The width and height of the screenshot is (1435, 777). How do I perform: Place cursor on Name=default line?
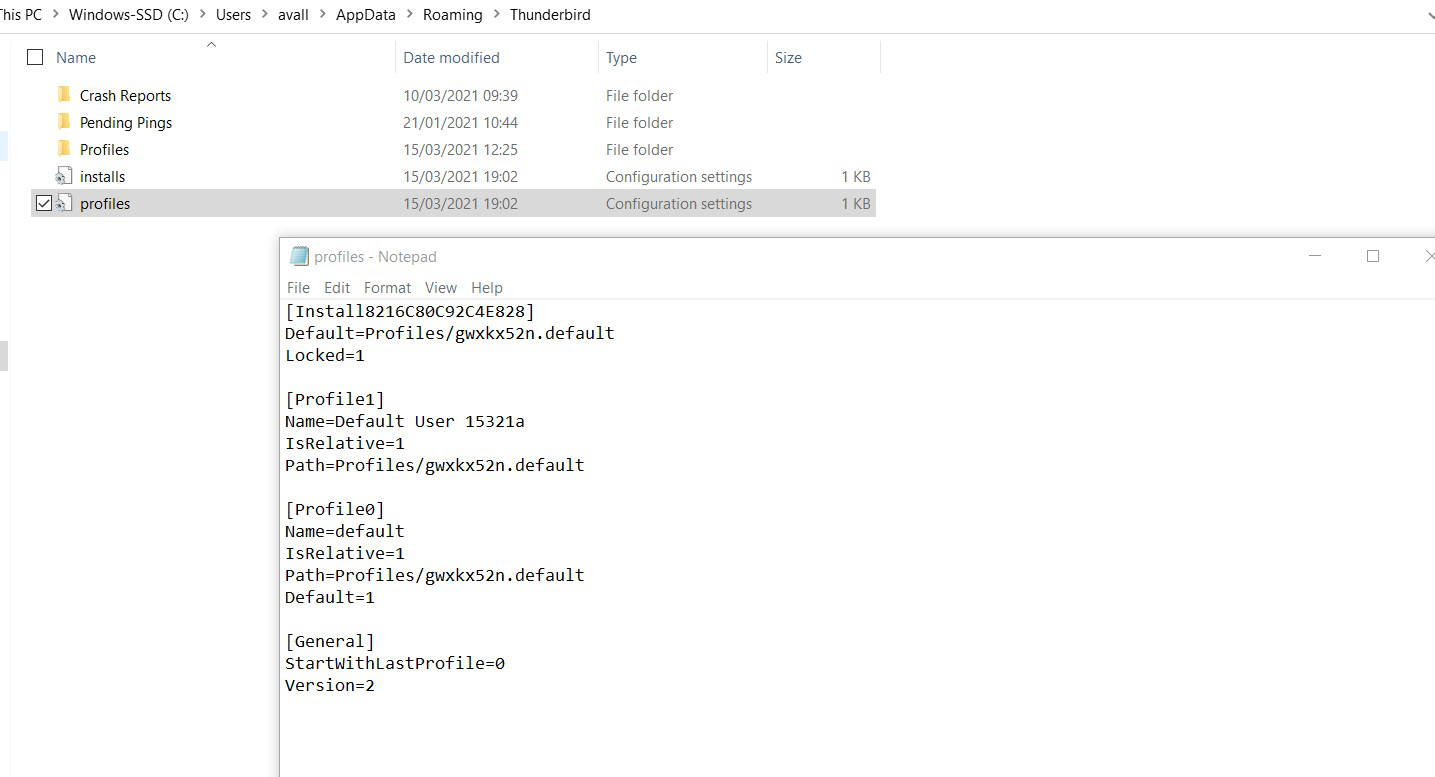pyautogui.click(x=345, y=531)
